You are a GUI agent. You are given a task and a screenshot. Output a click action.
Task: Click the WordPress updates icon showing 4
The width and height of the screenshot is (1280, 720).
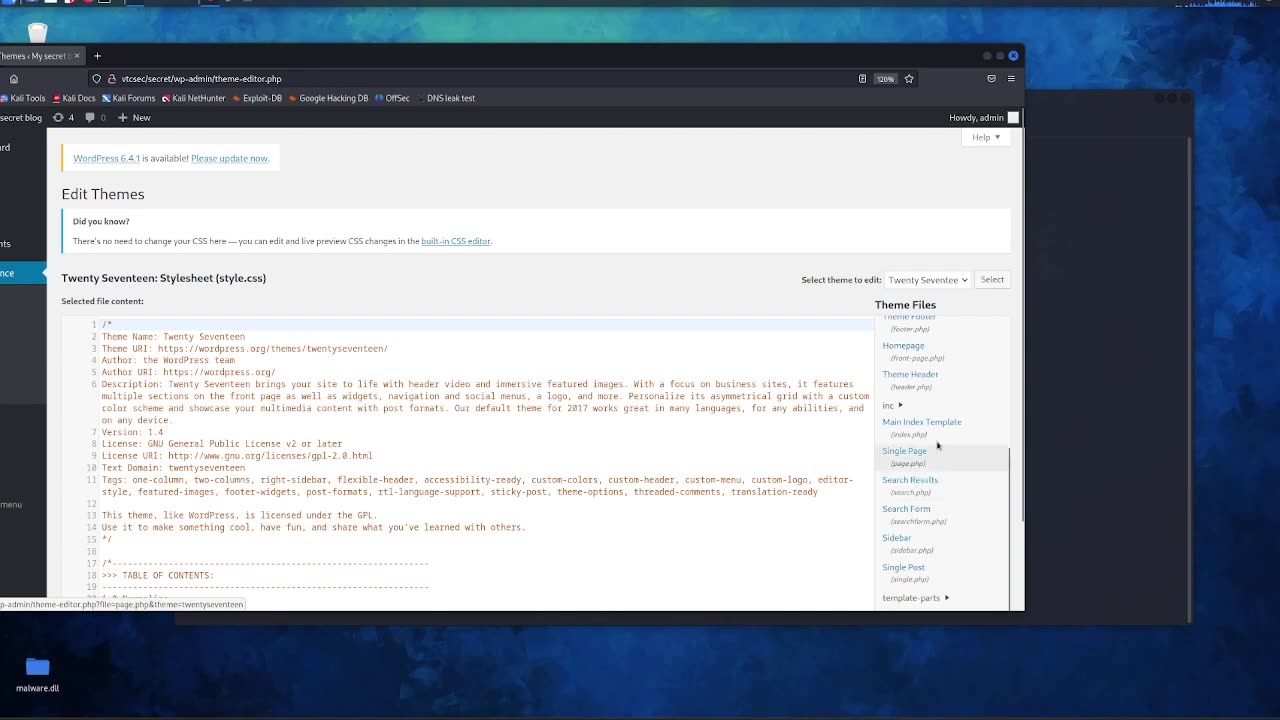tap(63, 118)
